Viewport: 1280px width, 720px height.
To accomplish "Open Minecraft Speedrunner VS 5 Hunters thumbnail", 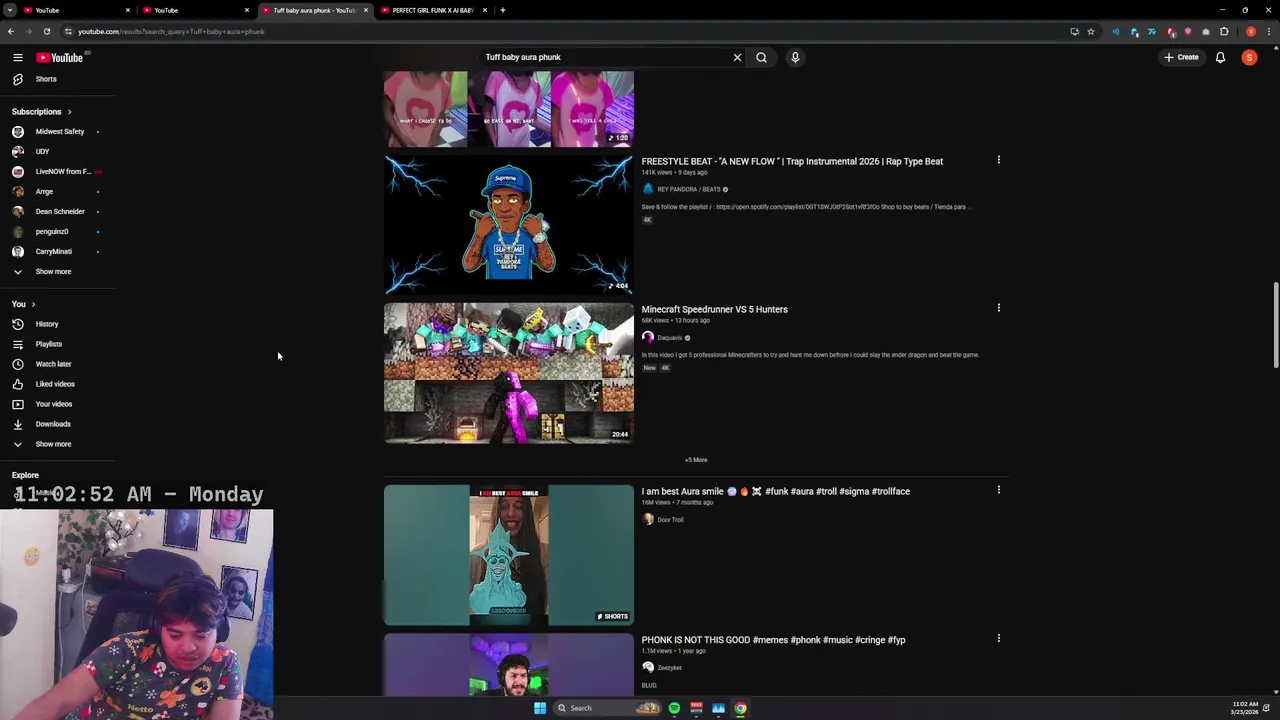I will [x=509, y=372].
